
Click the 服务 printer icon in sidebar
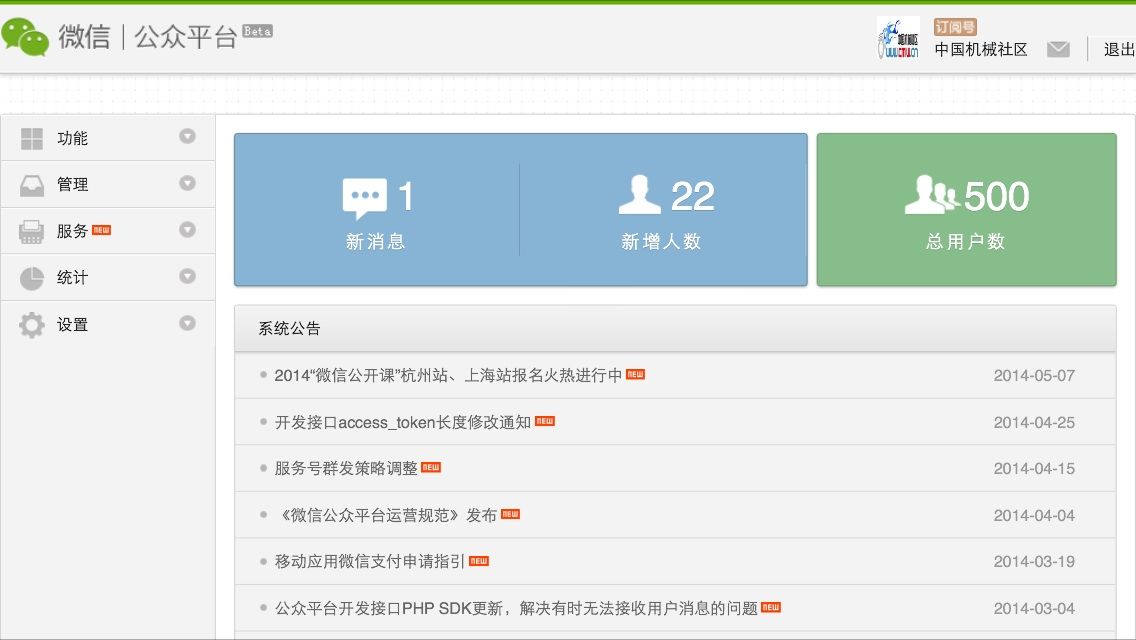point(32,231)
